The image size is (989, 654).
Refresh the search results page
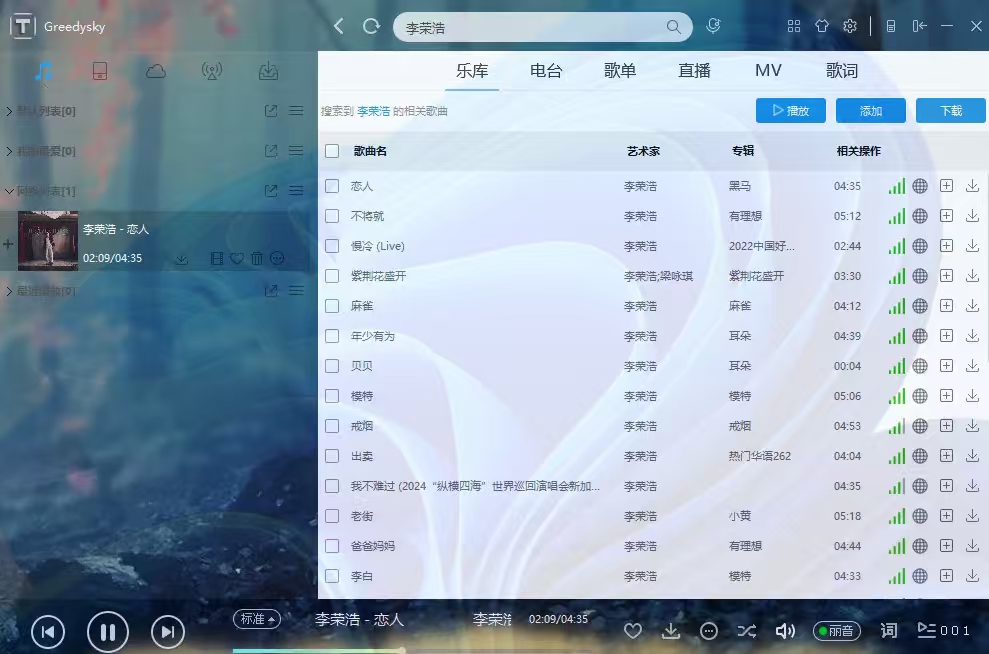372,26
